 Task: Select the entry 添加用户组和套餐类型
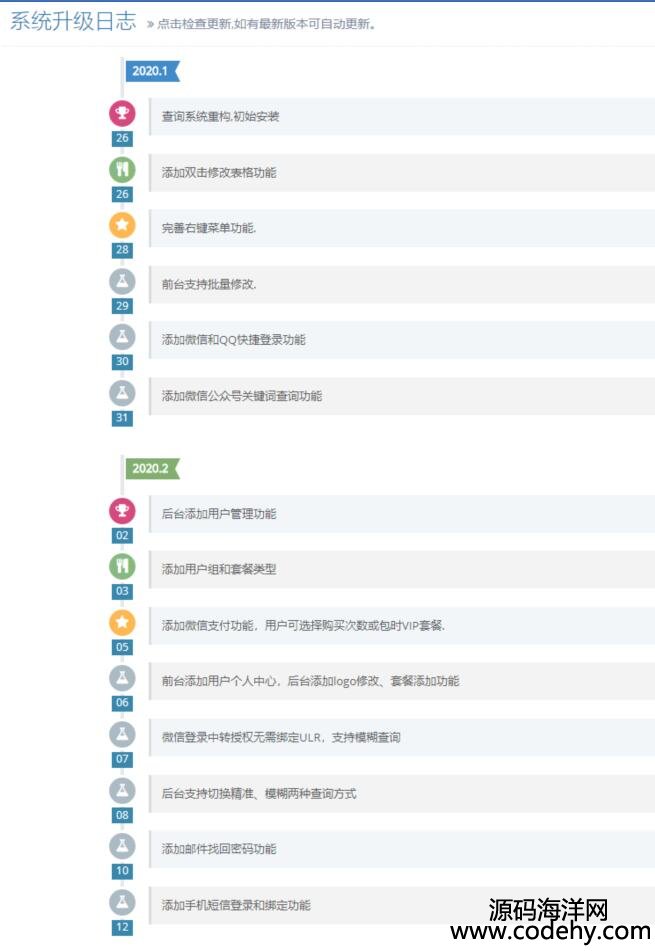pos(401,570)
